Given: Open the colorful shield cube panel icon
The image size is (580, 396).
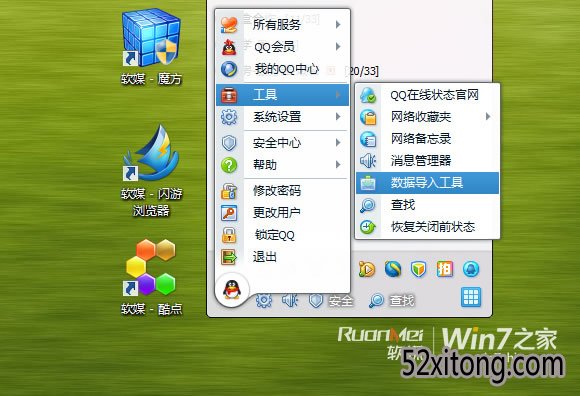Looking at the screenshot, I should [418, 269].
